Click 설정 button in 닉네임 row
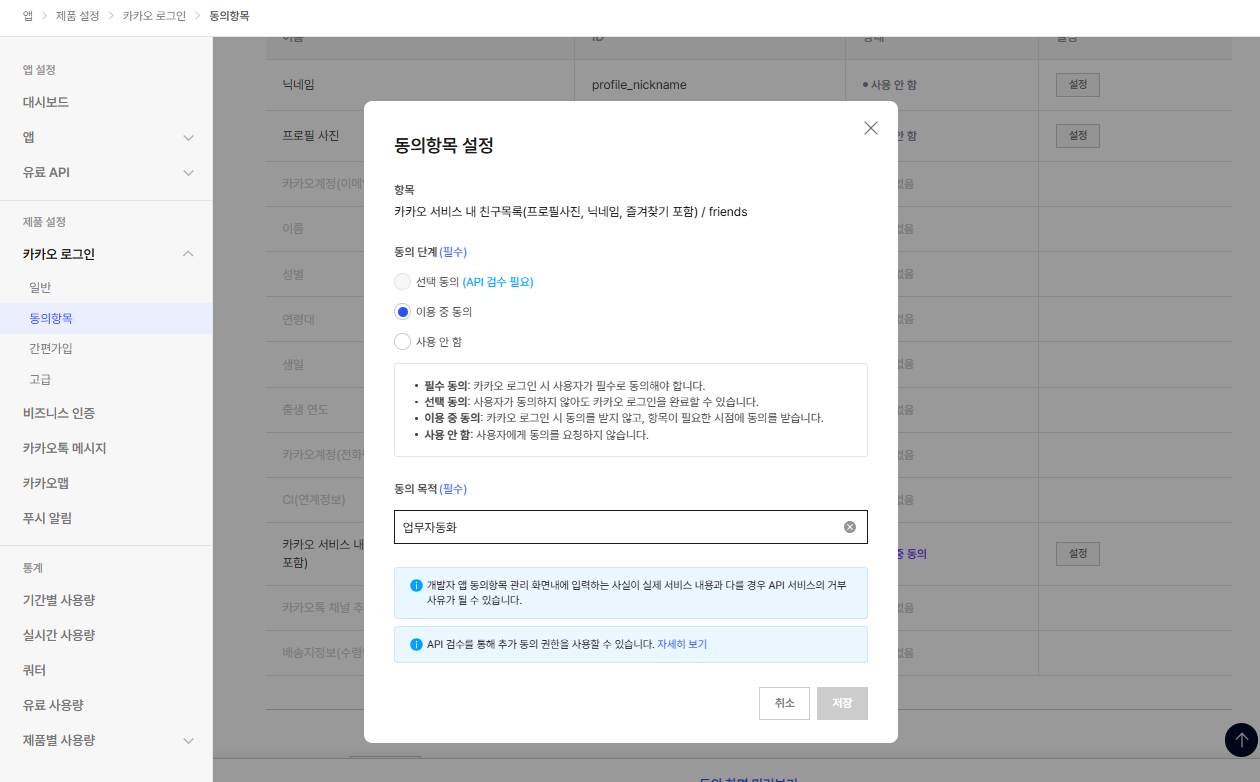Image resolution: width=1260 pixels, height=782 pixels. [1078, 84]
